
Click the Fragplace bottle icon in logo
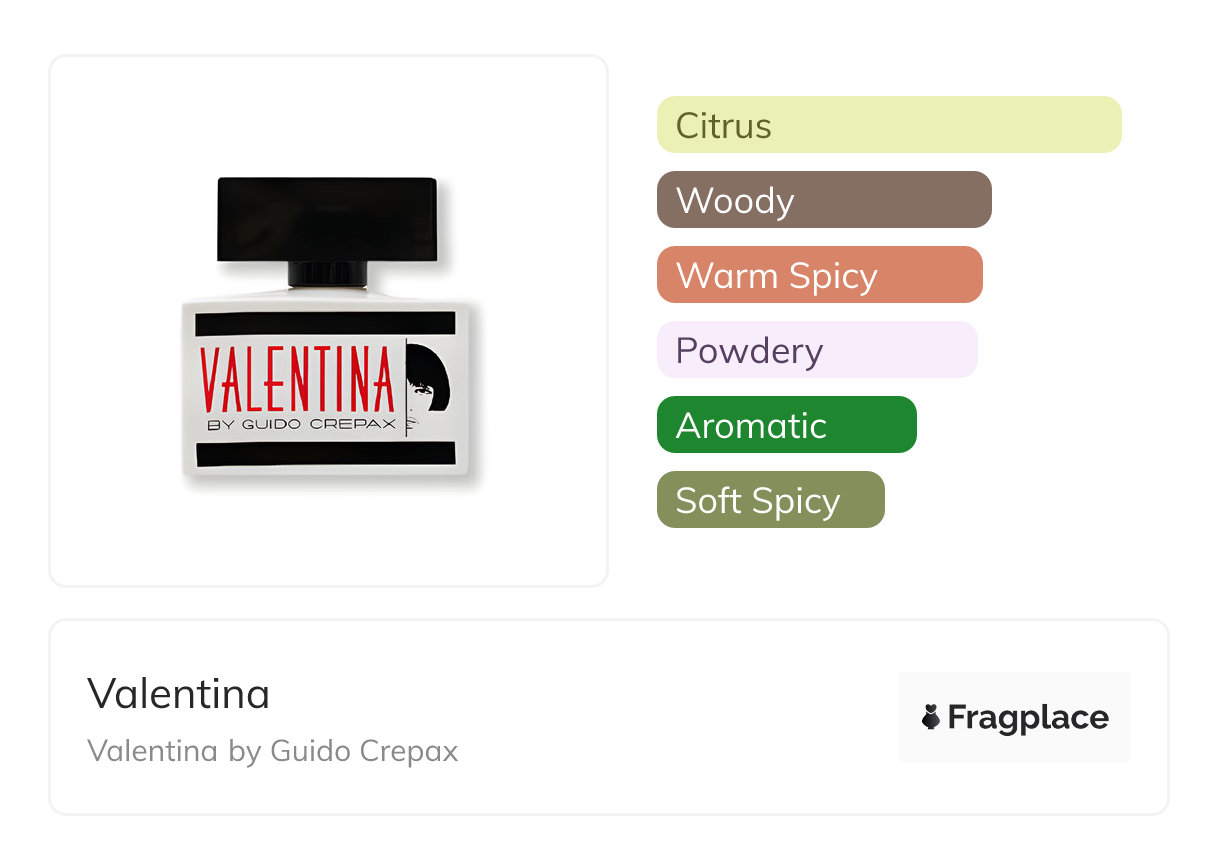click(931, 717)
